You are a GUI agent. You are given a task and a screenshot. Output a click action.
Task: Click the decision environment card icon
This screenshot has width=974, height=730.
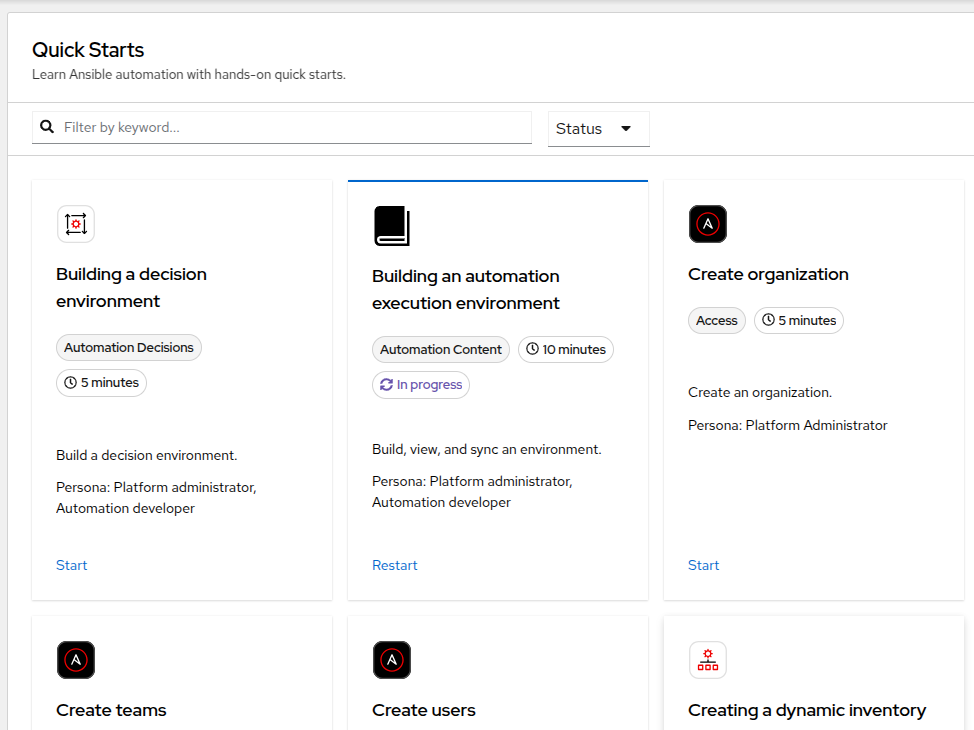tap(76, 224)
